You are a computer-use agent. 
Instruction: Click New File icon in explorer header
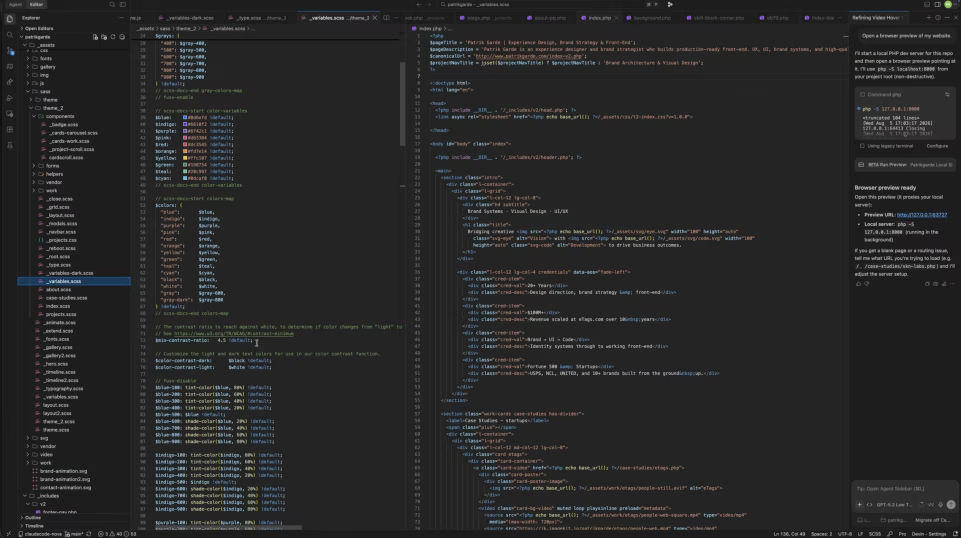pyautogui.click(x=95, y=37)
